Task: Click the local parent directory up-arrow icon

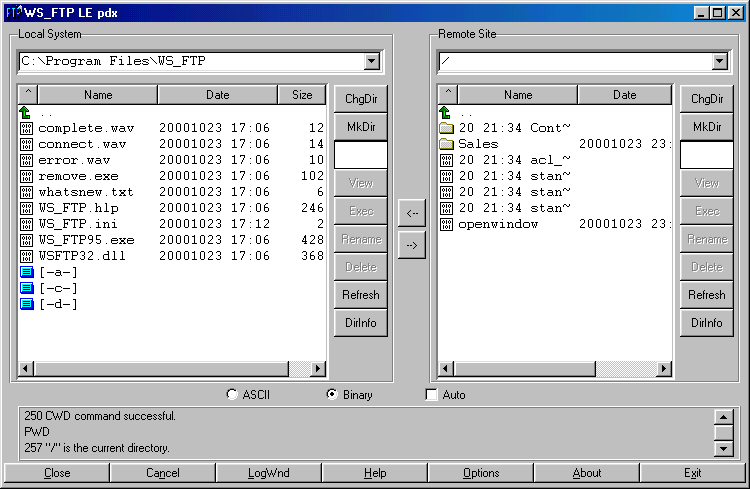Action: pos(26,113)
